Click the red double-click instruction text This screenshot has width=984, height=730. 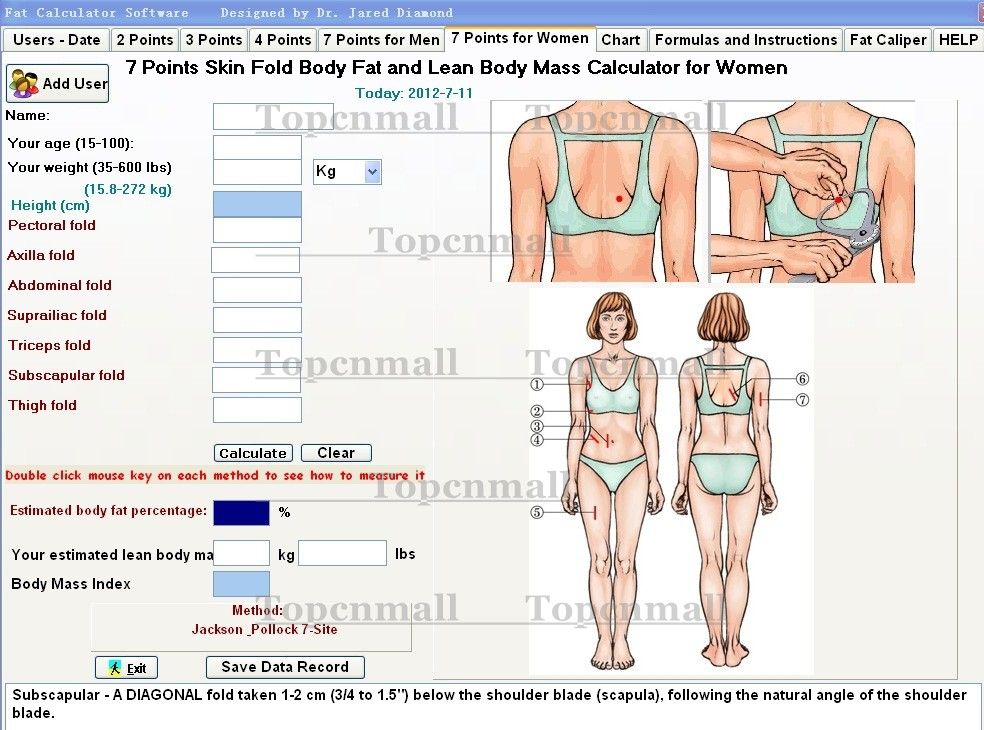pyautogui.click(x=215, y=476)
